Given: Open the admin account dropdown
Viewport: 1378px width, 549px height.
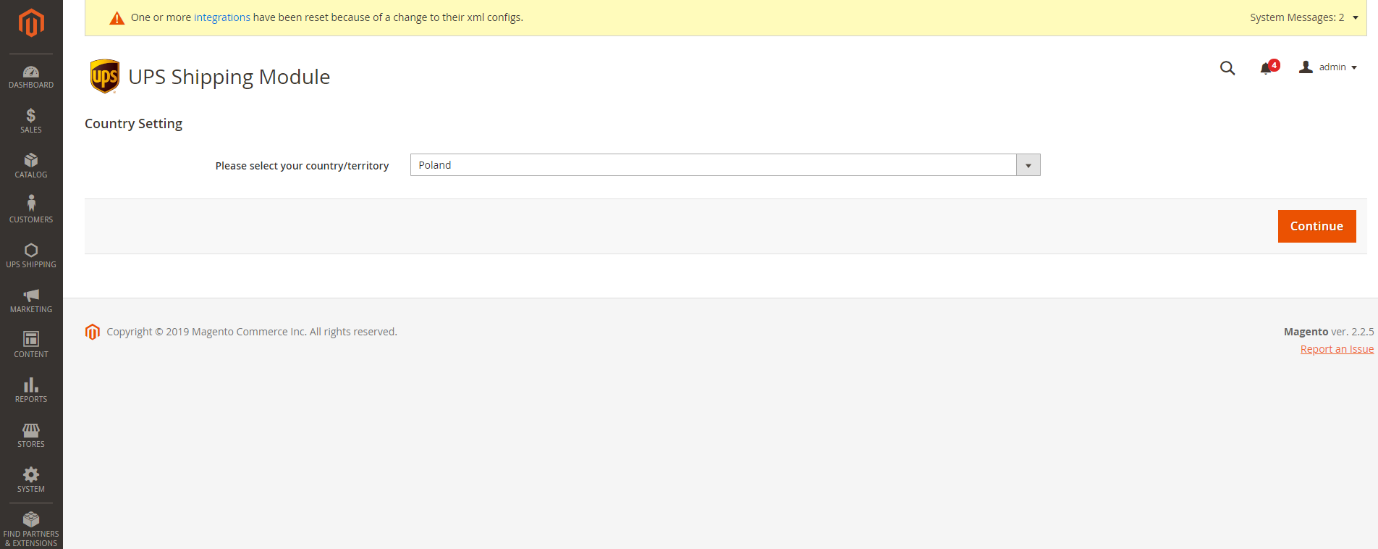Looking at the screenshot, I should [x=1327, y=67].
